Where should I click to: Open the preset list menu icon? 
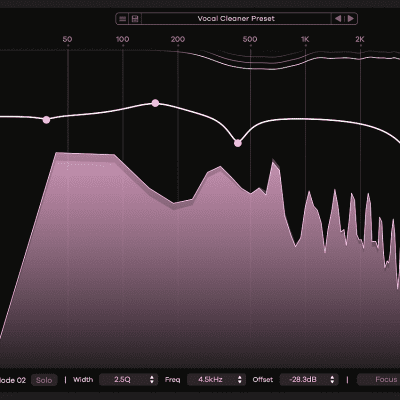point(123,19)
